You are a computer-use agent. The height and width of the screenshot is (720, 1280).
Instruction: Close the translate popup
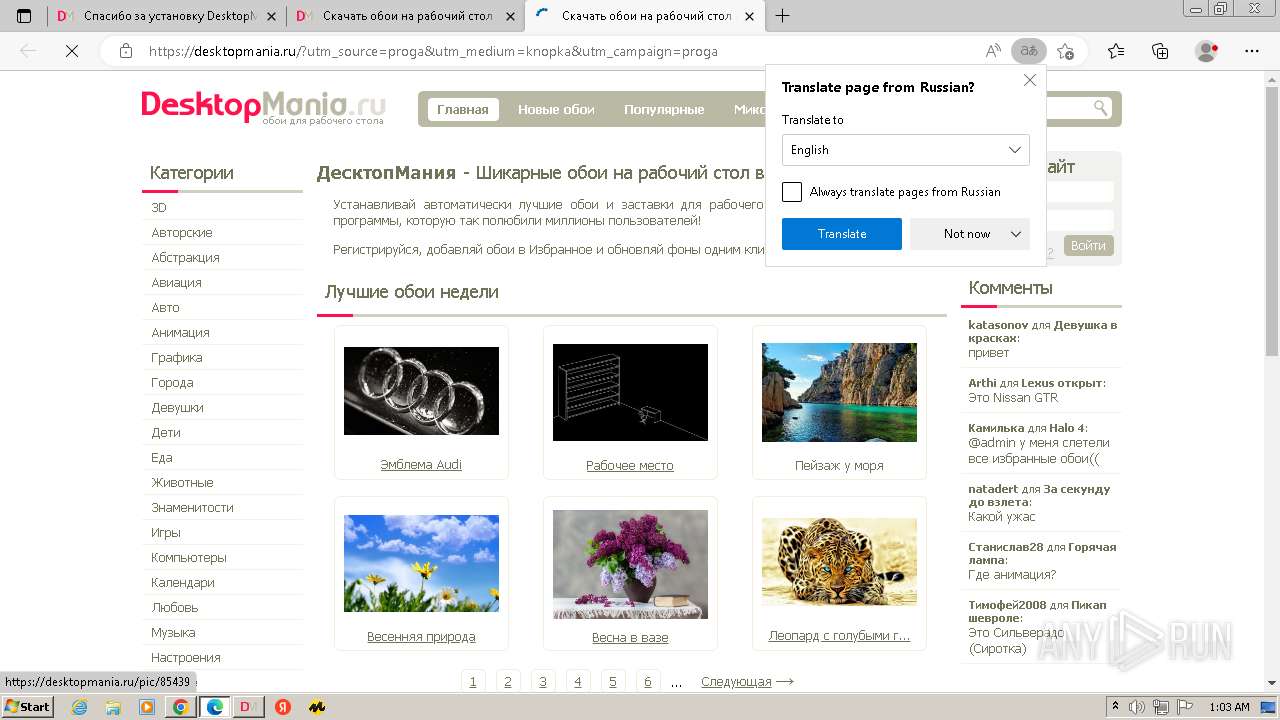(1030, 80)
